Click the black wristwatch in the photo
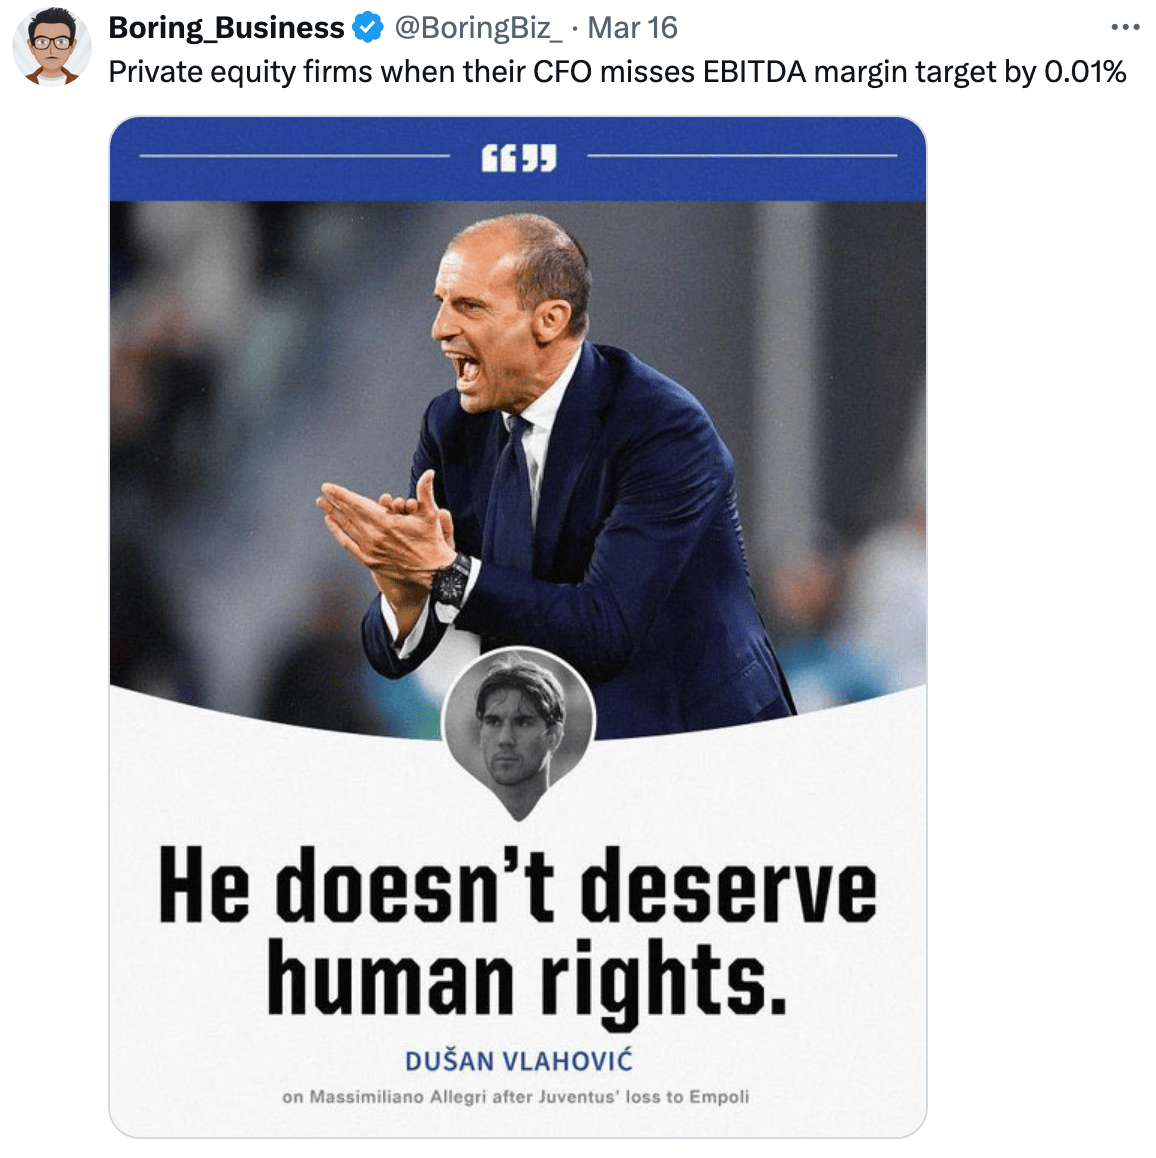The width and height of the screenshot is (1156, 1158). tap(451, 578)
